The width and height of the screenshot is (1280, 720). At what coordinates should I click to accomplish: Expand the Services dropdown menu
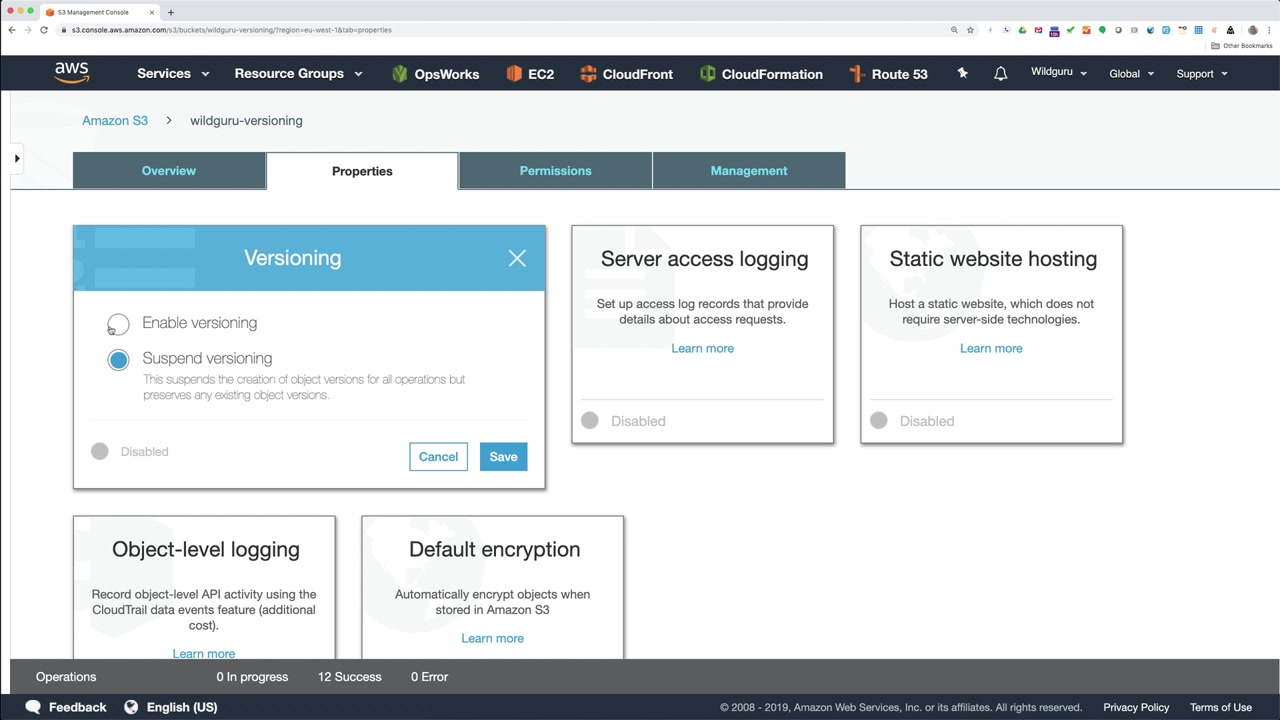(x=173, y=74)
